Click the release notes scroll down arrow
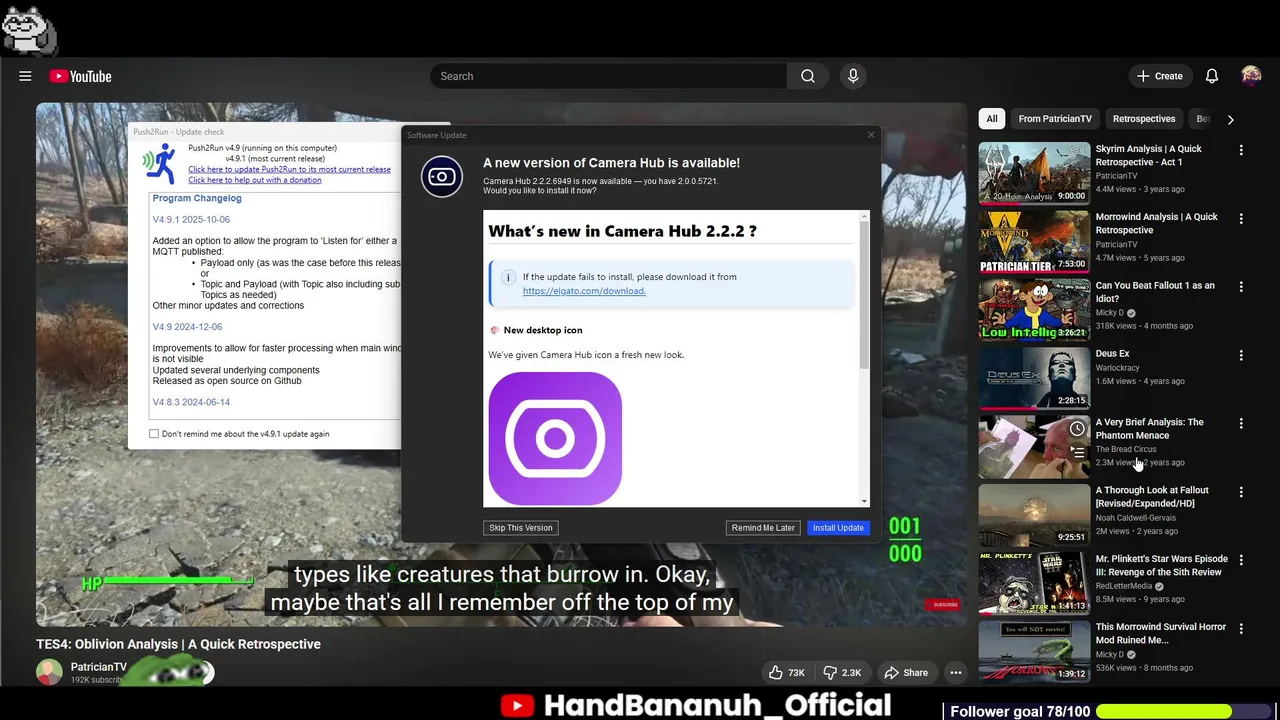Screen dimensions: 1280x720 (x=864, y=501)
